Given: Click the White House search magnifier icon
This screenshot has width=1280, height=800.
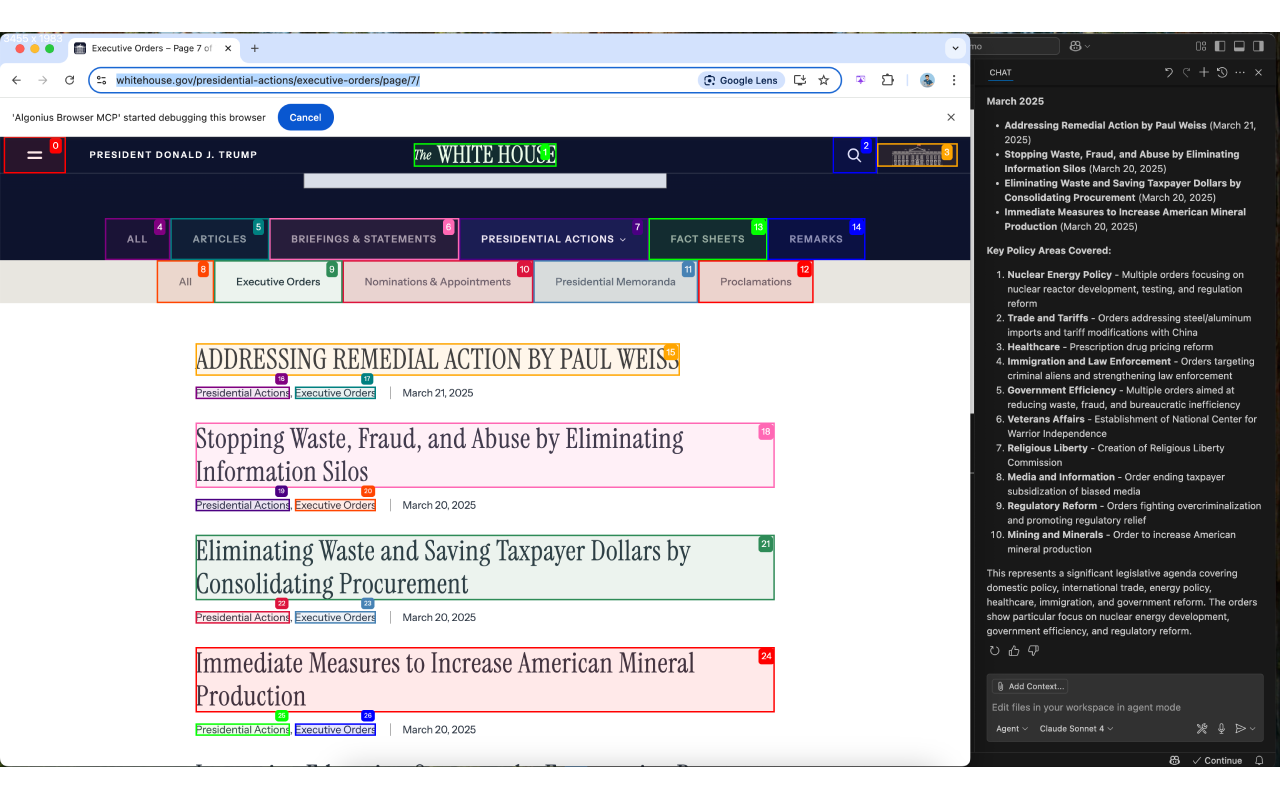Looking at the screenshot, I should 854,155.
